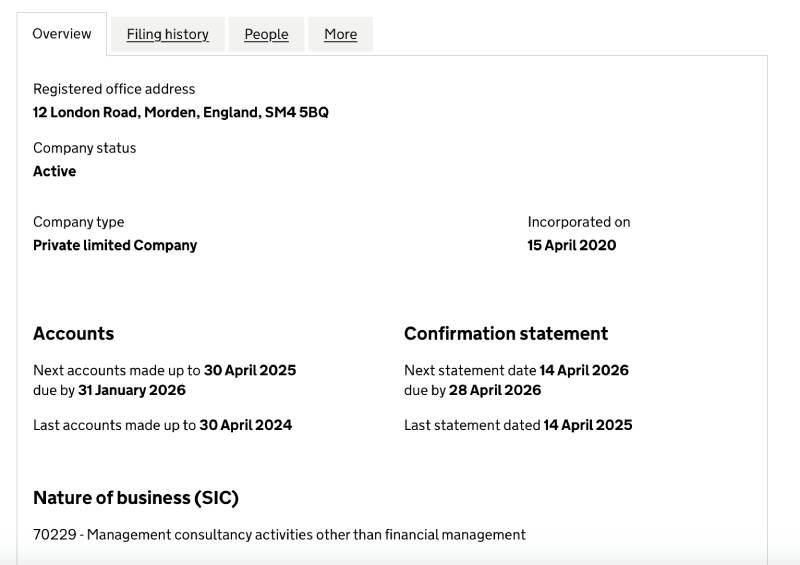
Task: Click the 70229 Management consultancy SIC code line
Action: point(279,534)
